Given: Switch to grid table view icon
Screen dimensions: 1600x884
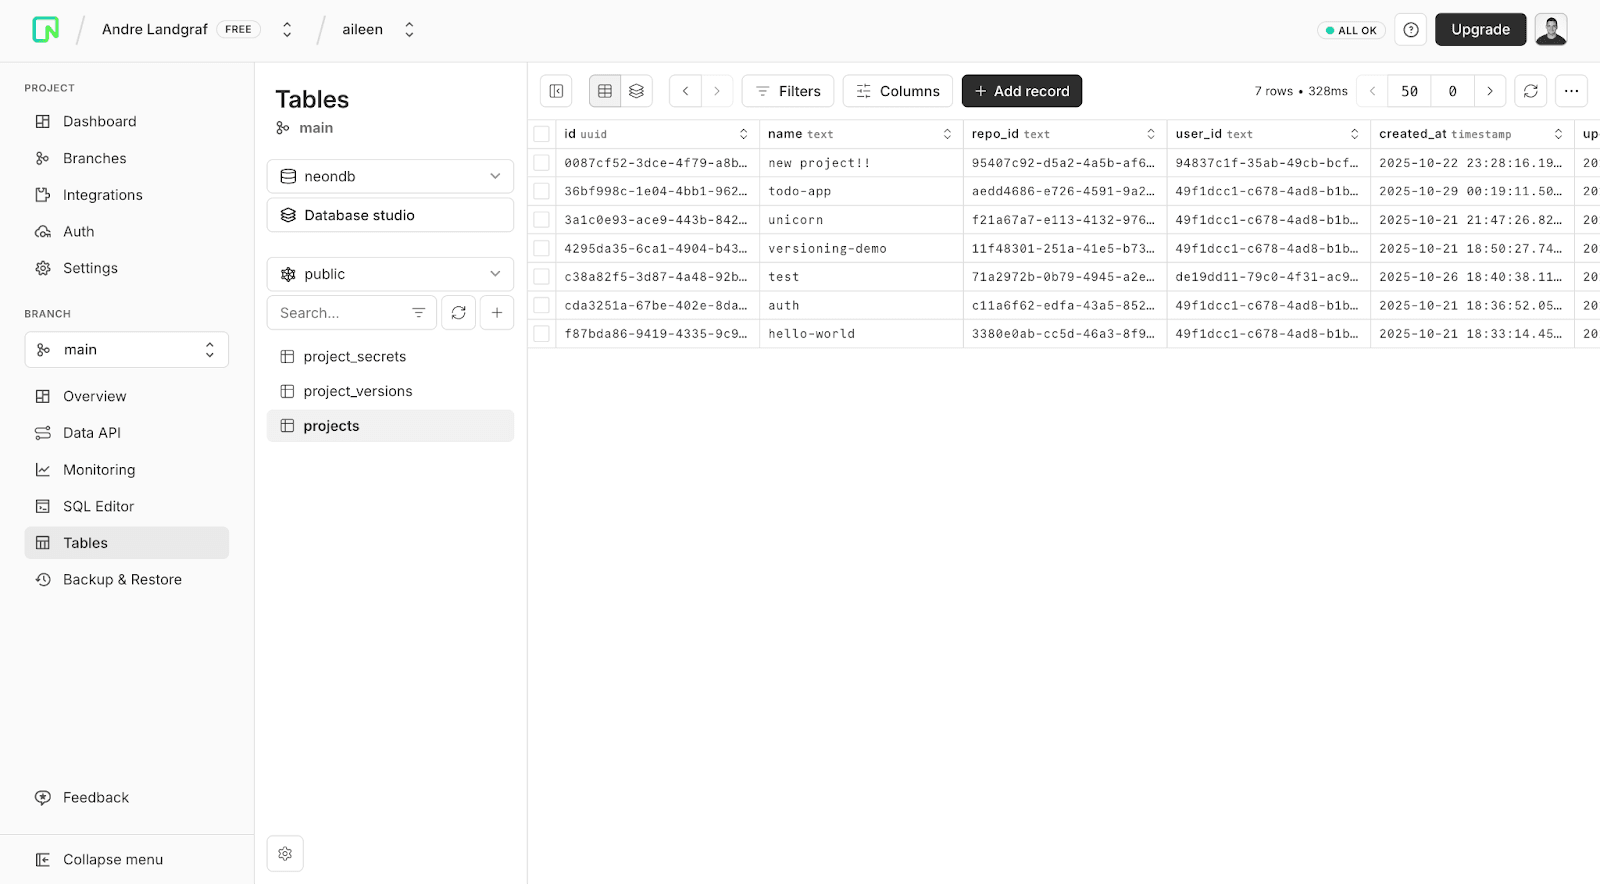Looking at the screenshot, I should point(605,91).
